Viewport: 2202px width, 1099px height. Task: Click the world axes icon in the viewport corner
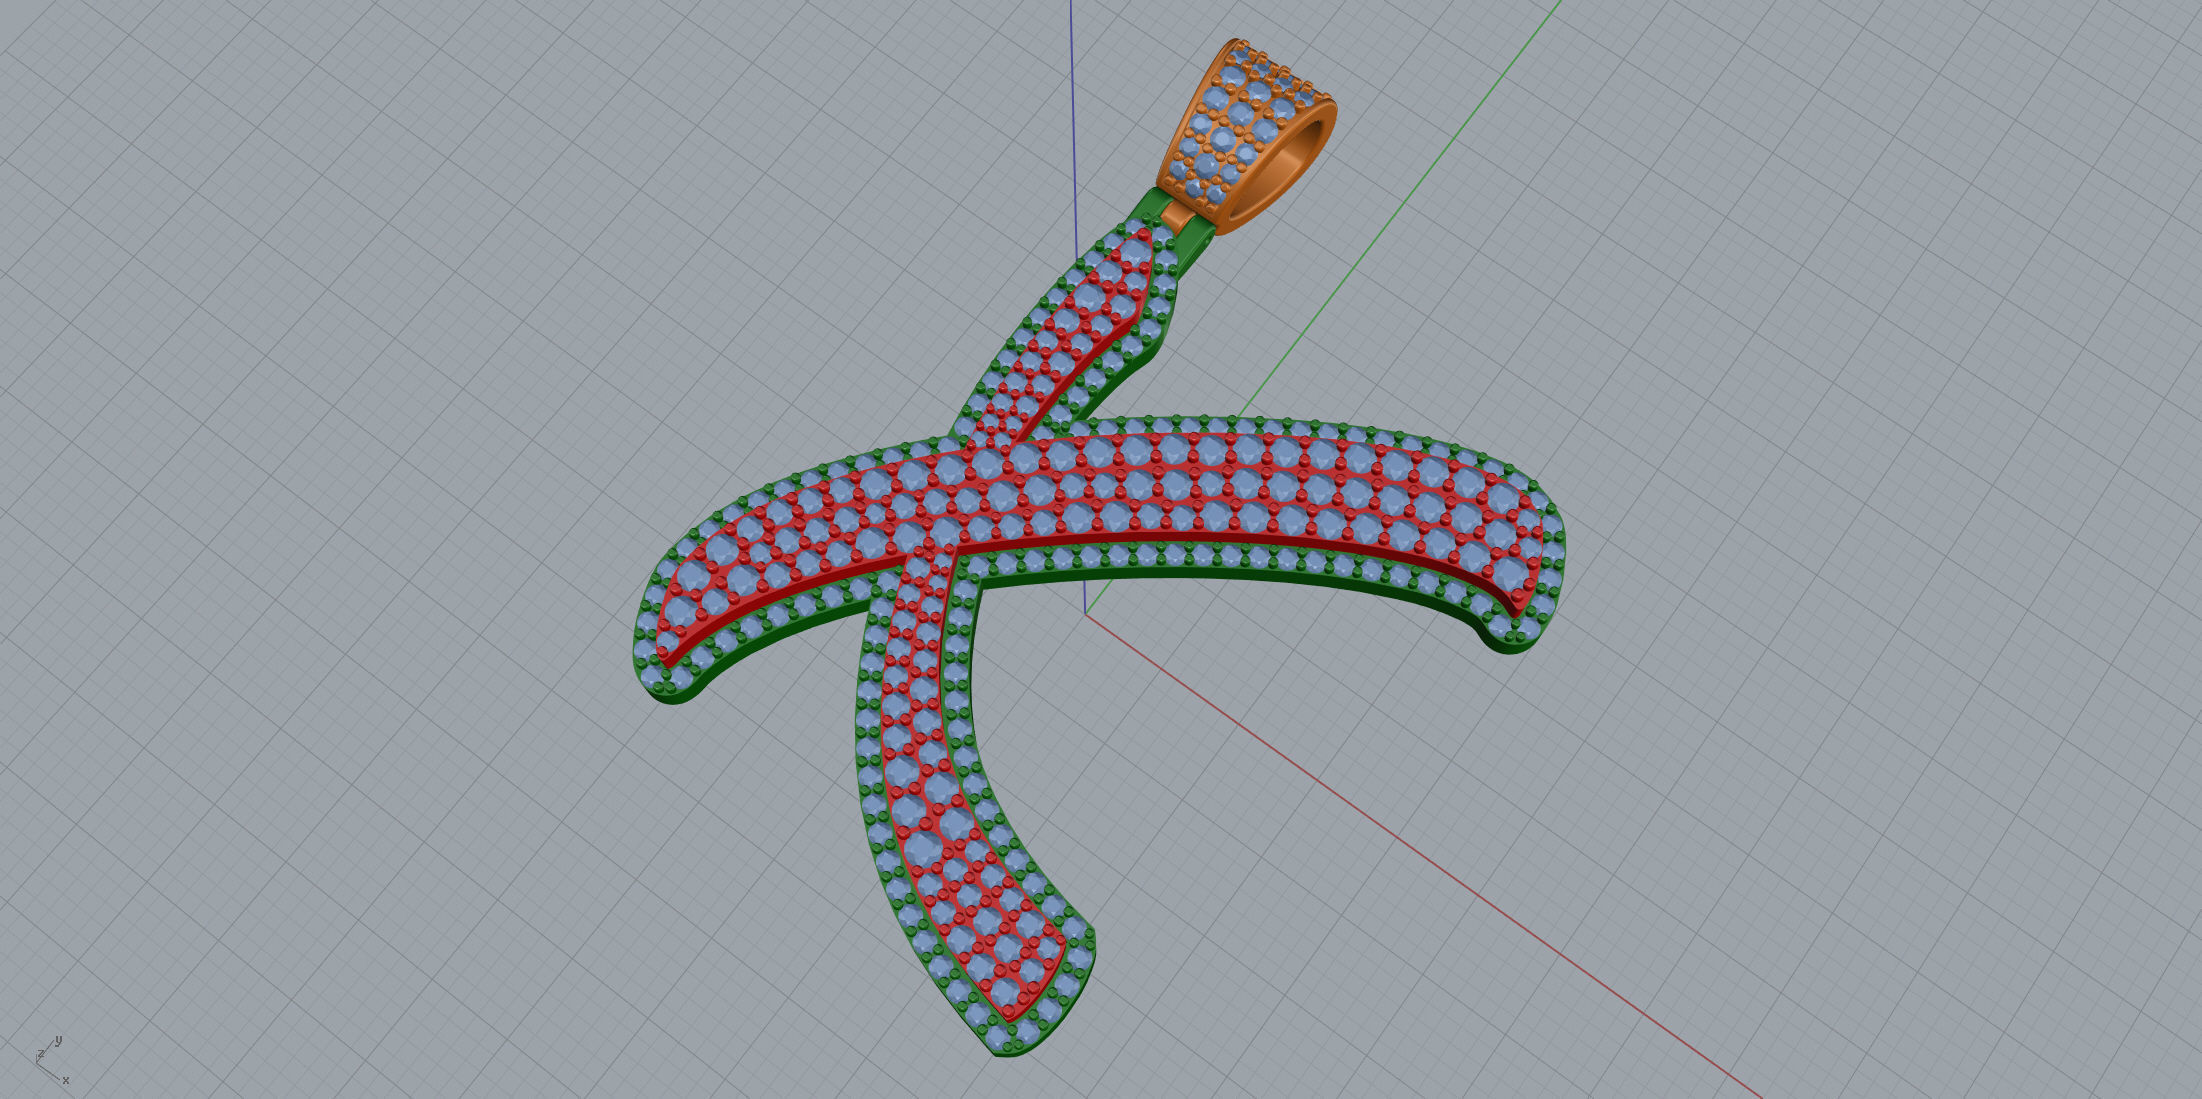(52, 1062)
